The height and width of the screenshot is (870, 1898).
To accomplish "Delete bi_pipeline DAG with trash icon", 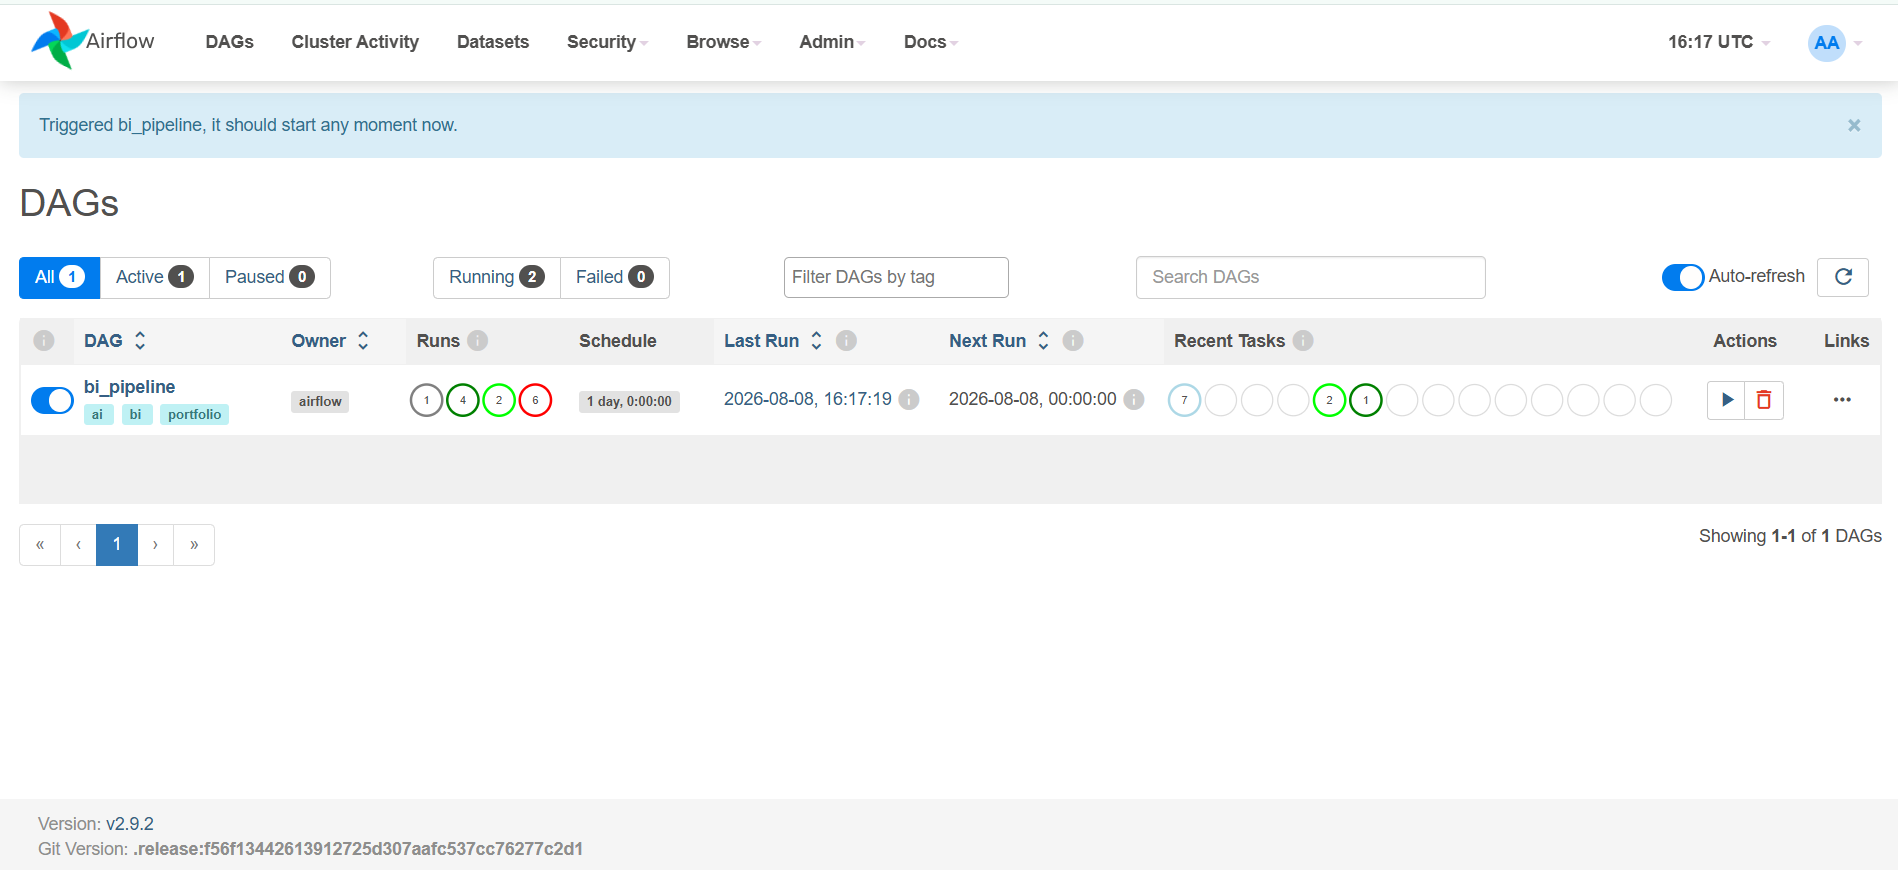I will click(1764, 400).
